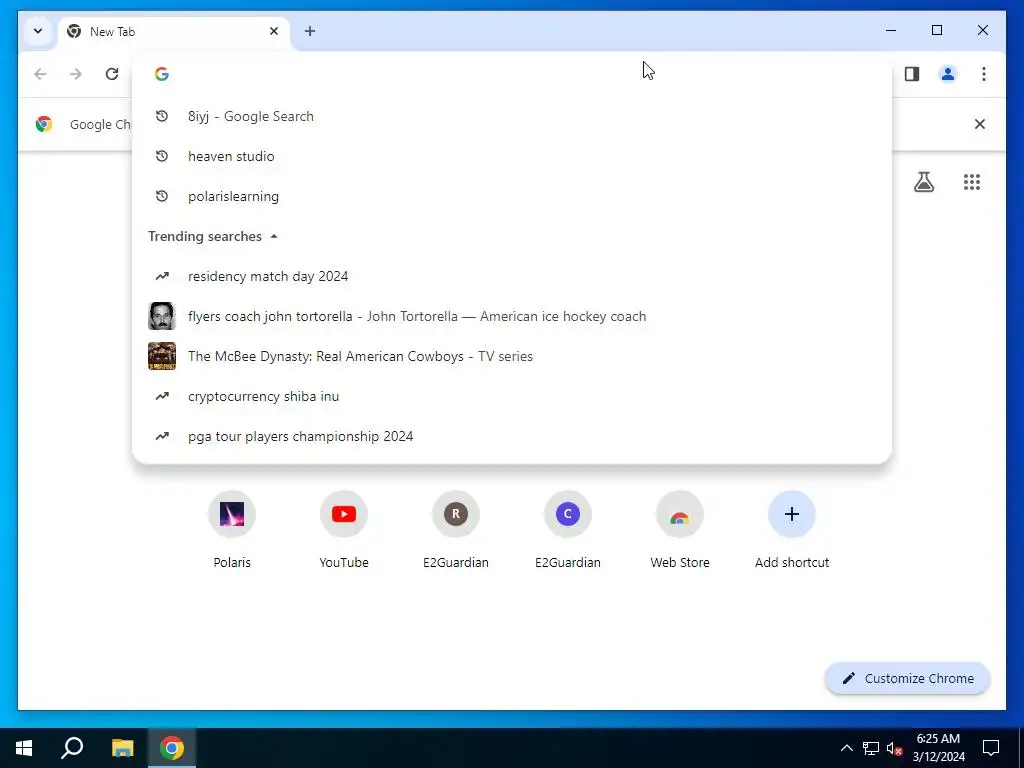Image resolution: width=1024 pixels, height=768 pixels.
Task: Show hidden system tray icons
Action: pos(846,748)
